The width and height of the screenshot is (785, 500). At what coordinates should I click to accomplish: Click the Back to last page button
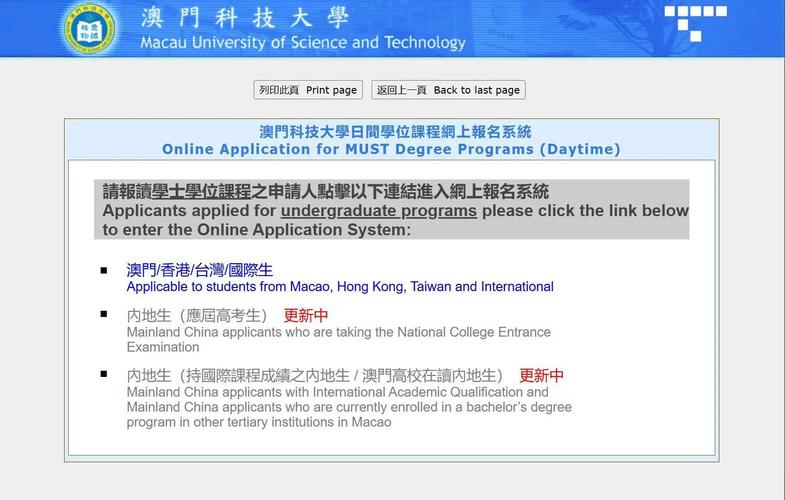click(448, 90)
